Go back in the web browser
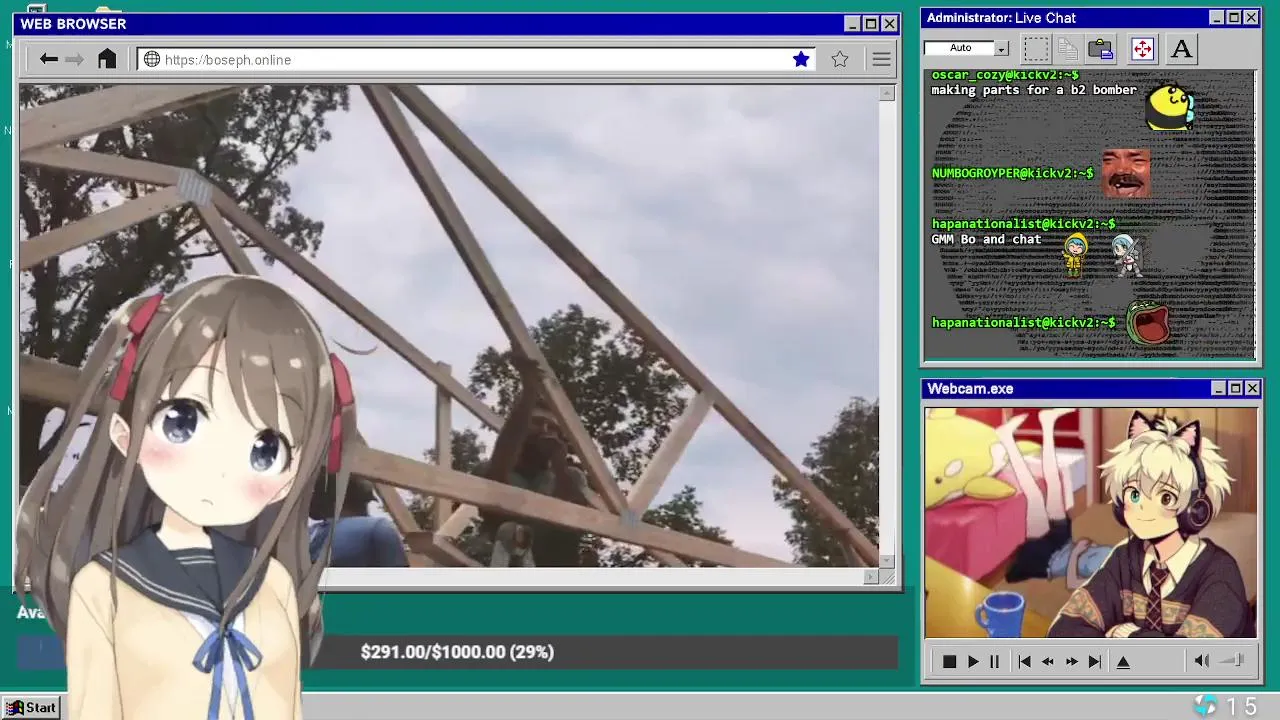This screenshot has height=720, width=1280. pos(48,60)
